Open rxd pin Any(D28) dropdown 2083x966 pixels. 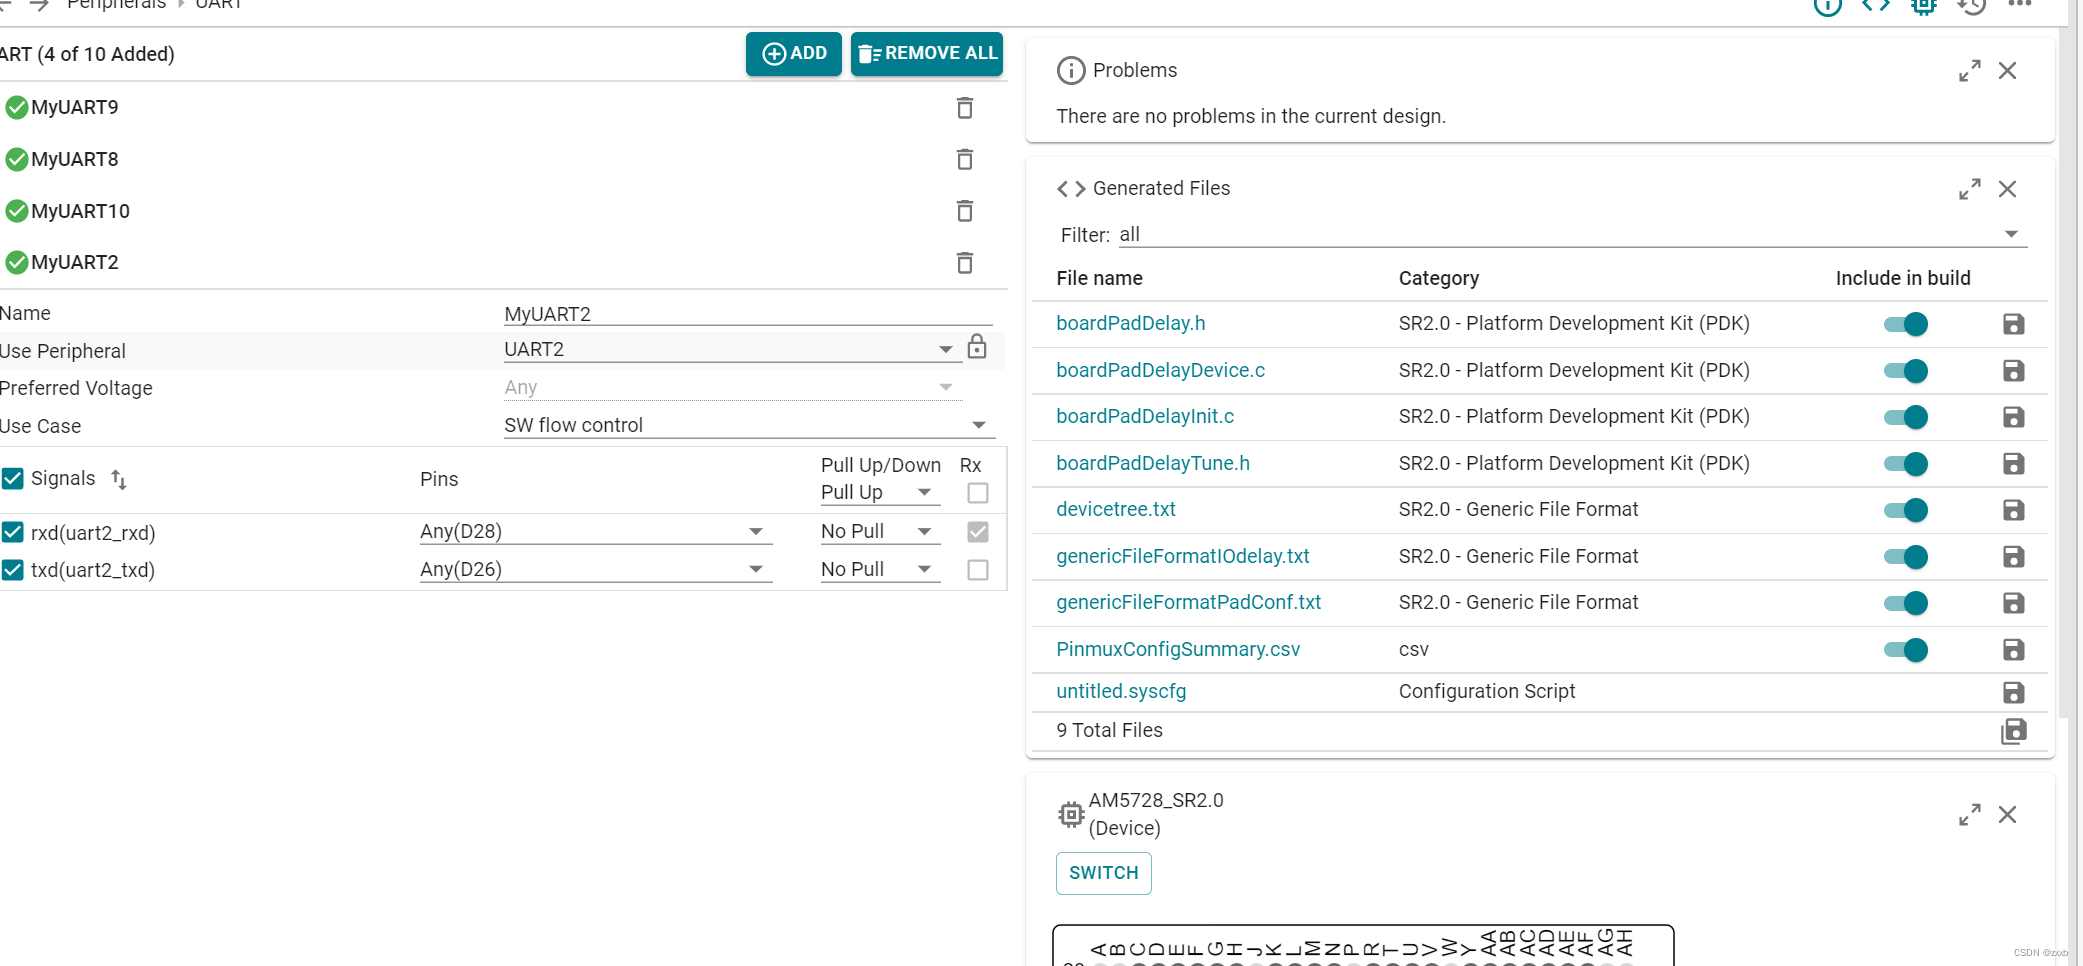596,531
